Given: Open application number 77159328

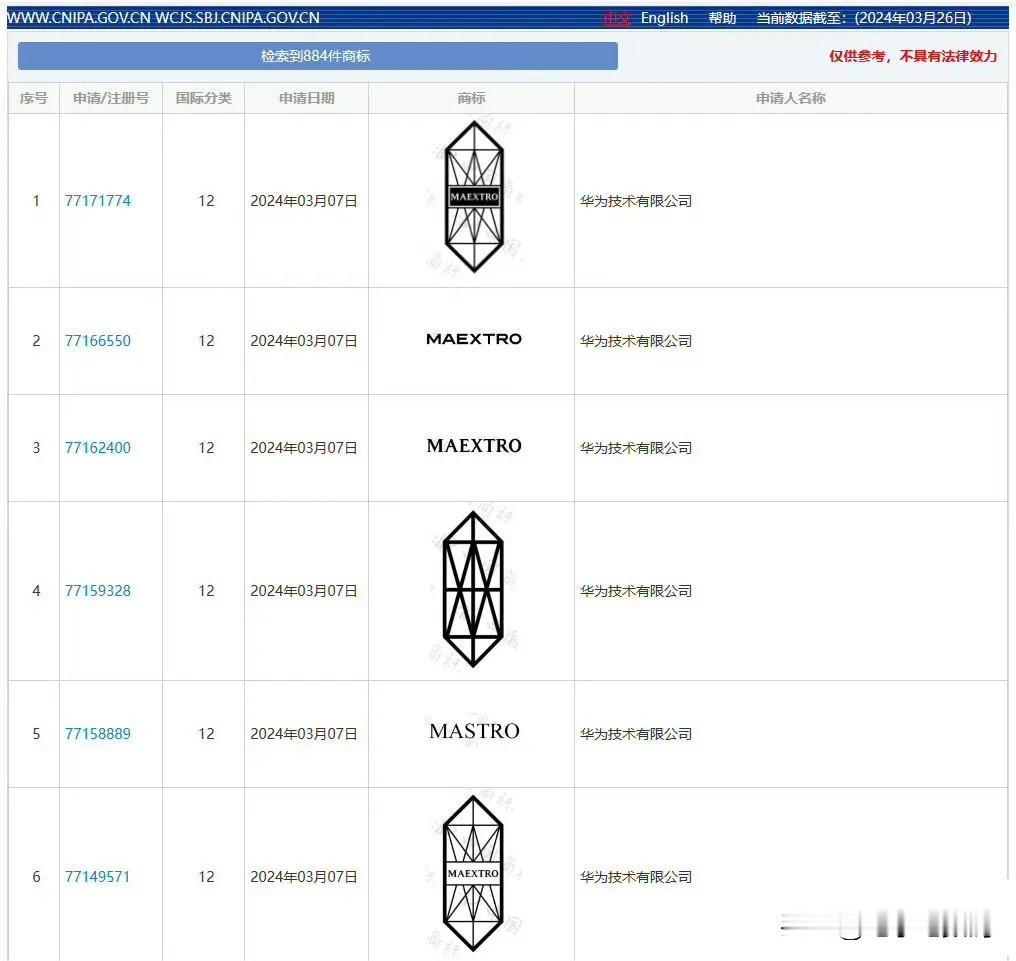Looking at the screenshot, I should (98, 591).
